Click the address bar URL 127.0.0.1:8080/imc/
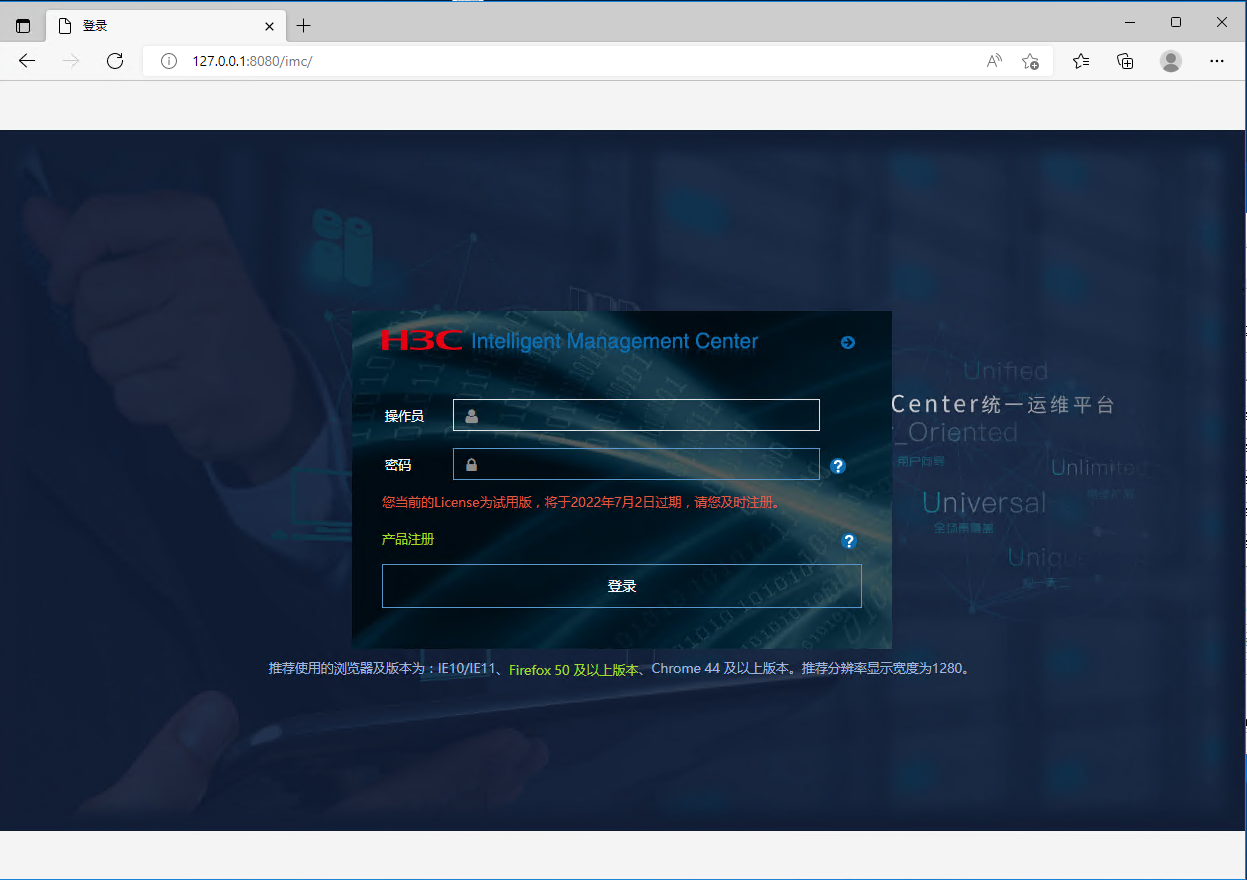1247x880 pixels. [252, 61]
